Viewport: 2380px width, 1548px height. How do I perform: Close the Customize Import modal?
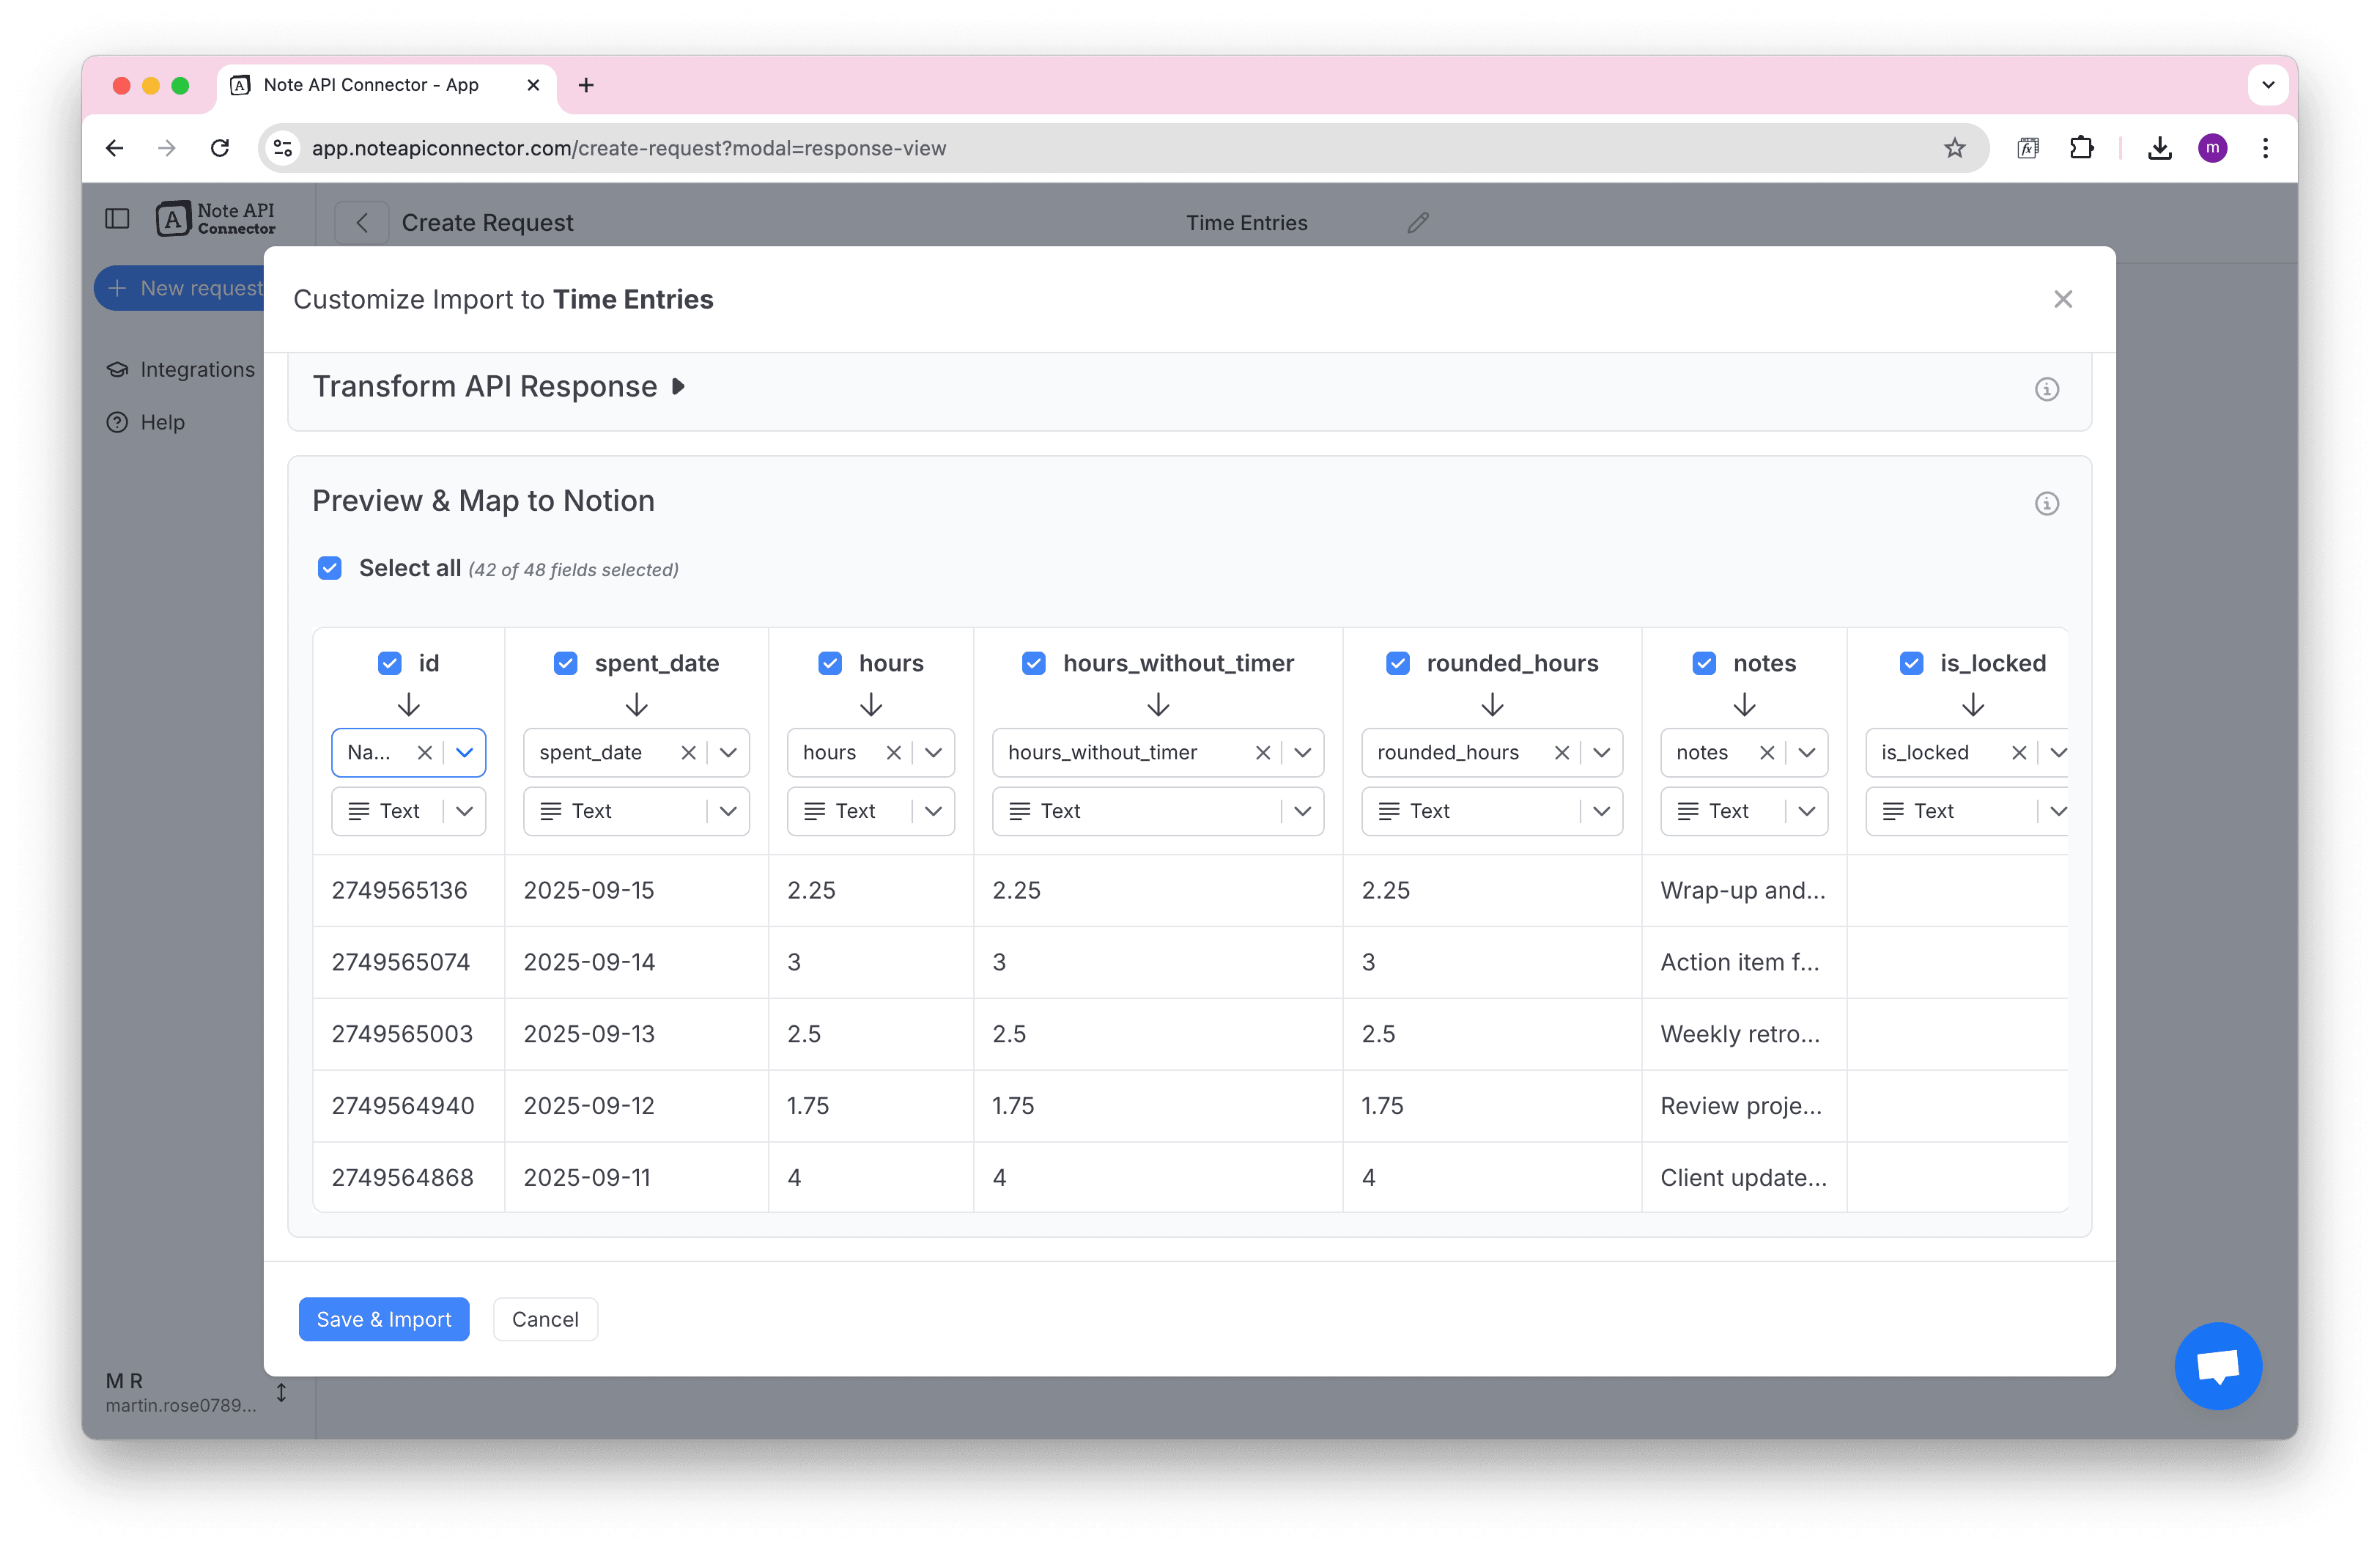(2062, 299)
